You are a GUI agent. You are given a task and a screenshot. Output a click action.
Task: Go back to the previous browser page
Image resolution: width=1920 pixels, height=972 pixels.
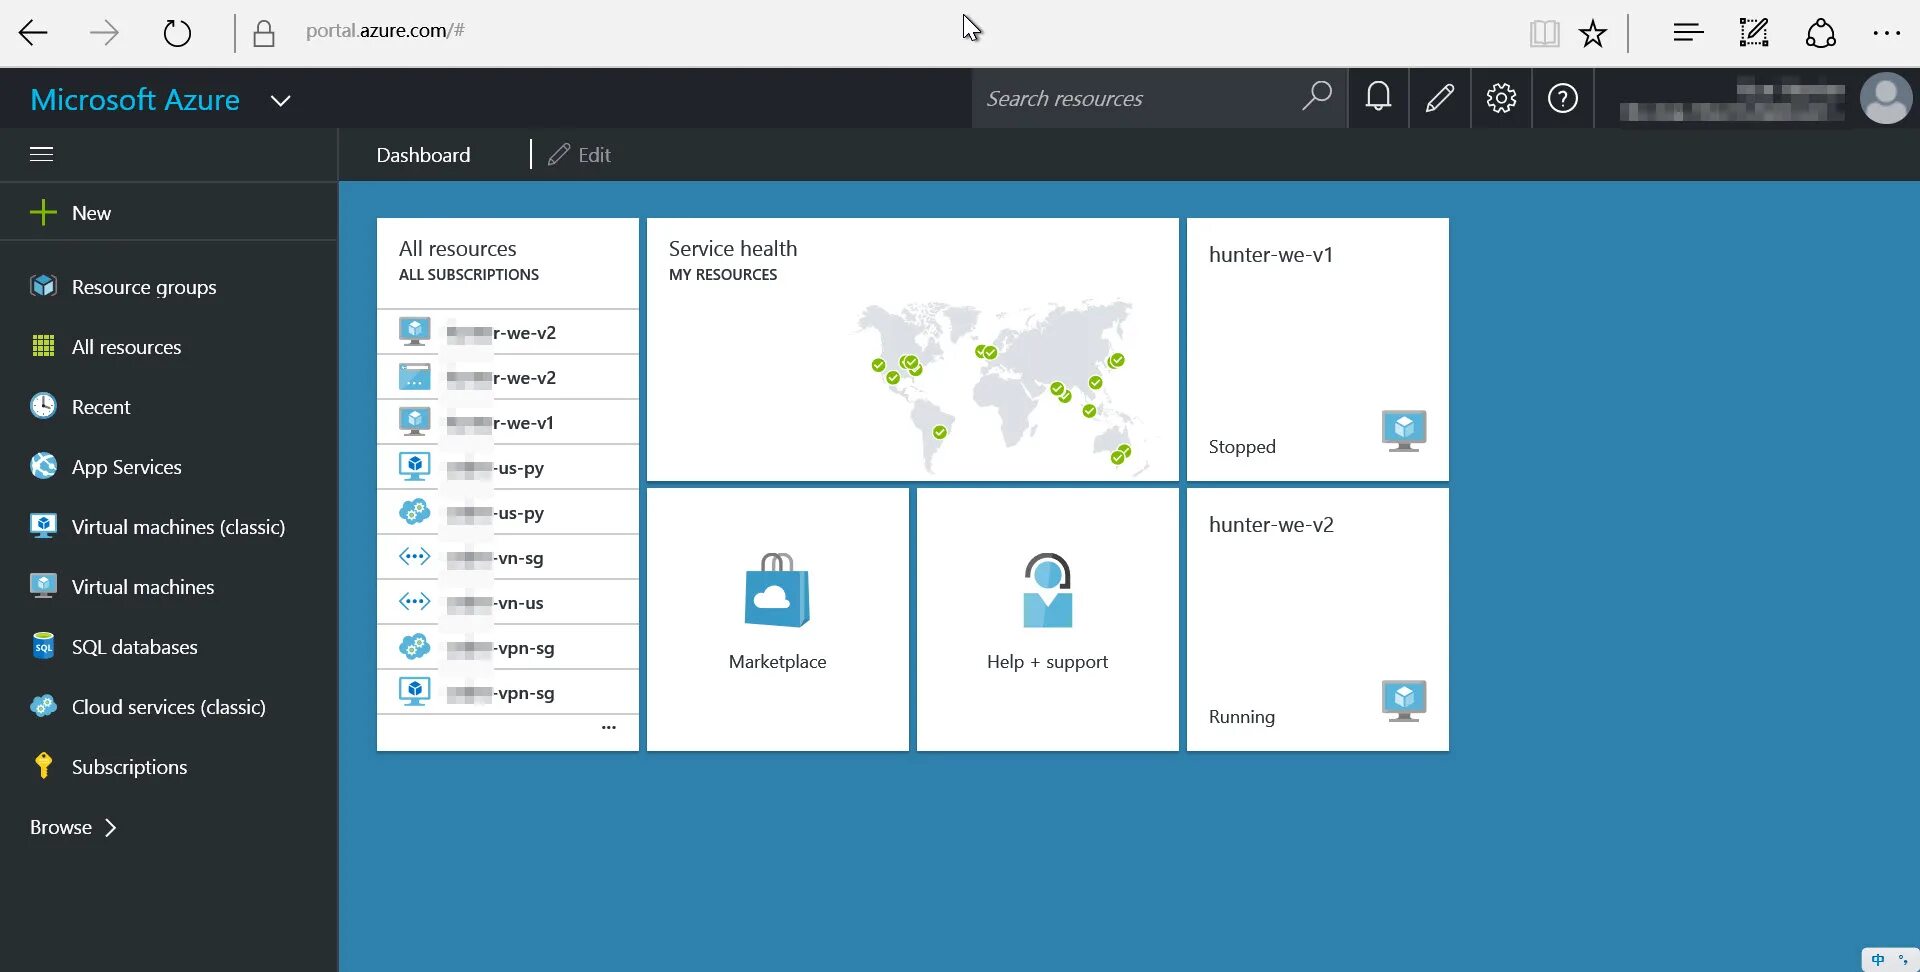(x=34, y=33)
